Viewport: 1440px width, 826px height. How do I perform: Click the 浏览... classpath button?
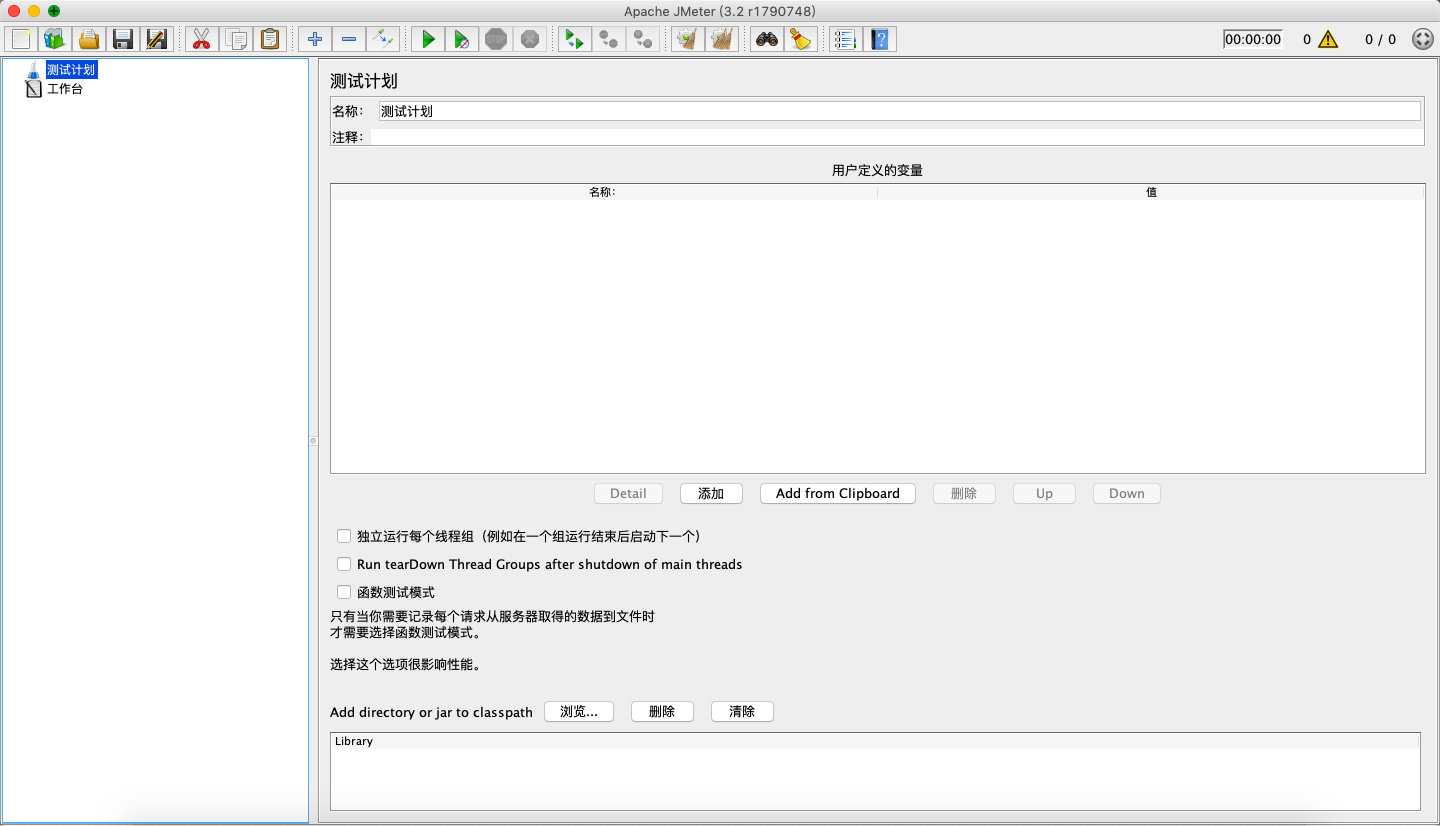579,712
